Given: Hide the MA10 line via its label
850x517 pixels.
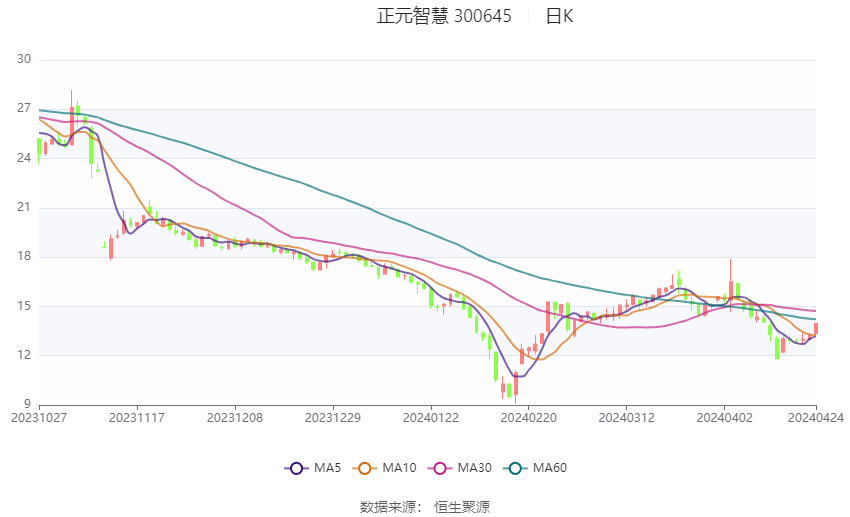Looking at the screenshot, I should coord(400,468).
